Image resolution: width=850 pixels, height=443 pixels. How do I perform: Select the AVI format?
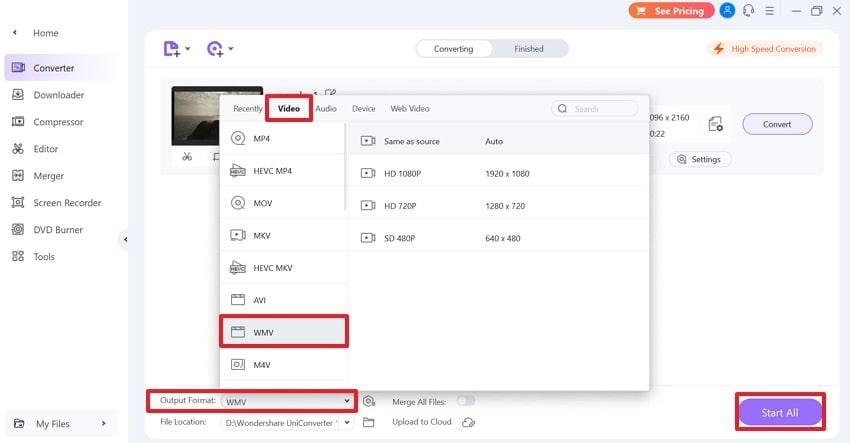[282, 300]
